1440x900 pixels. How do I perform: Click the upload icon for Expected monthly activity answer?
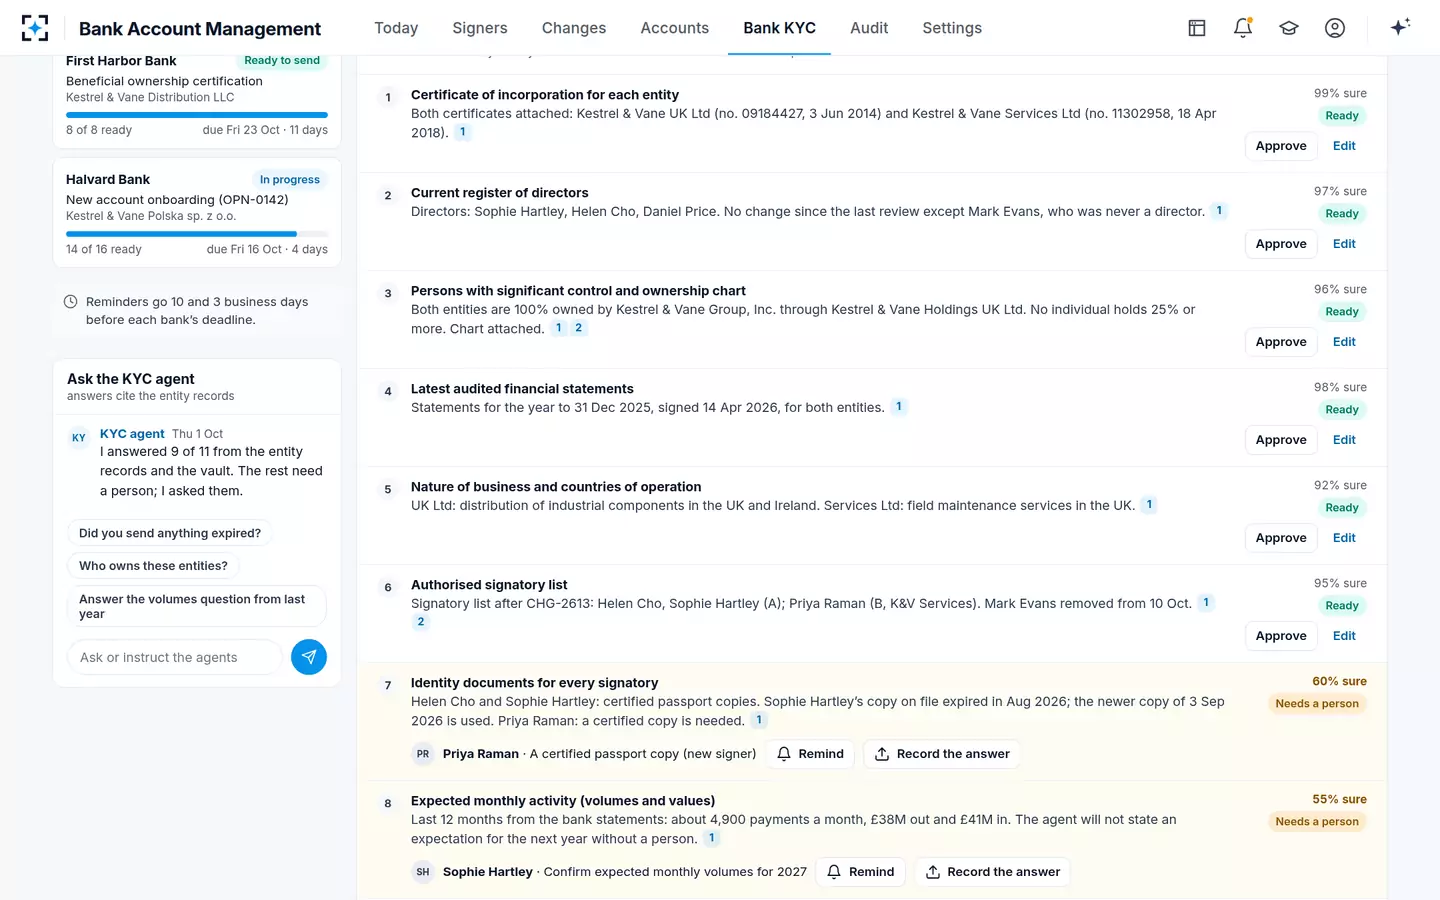click(x=933, y=872)
